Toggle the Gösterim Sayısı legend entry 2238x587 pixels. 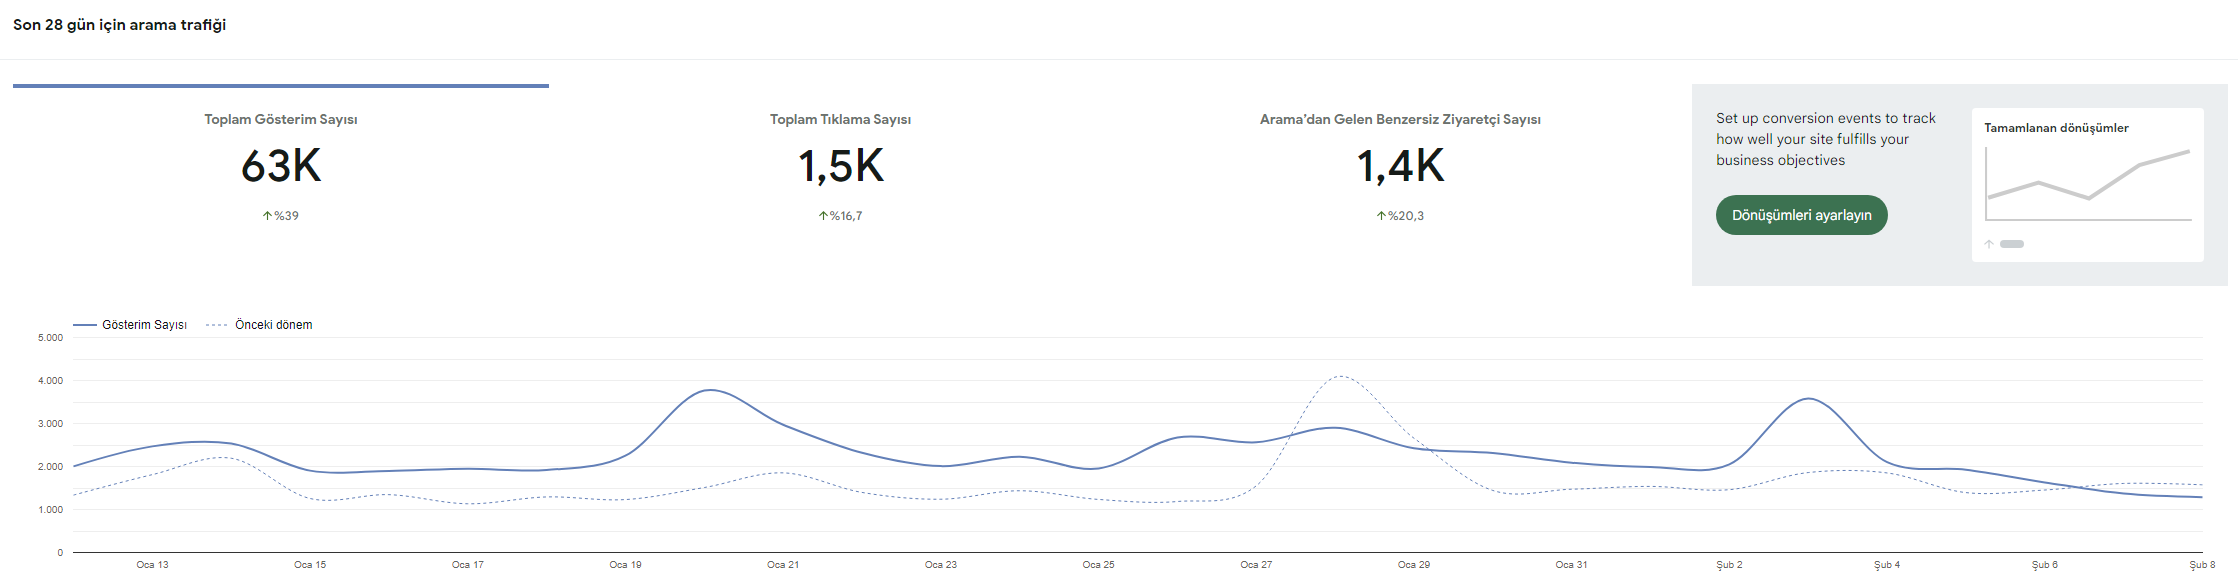pos(130,325)
